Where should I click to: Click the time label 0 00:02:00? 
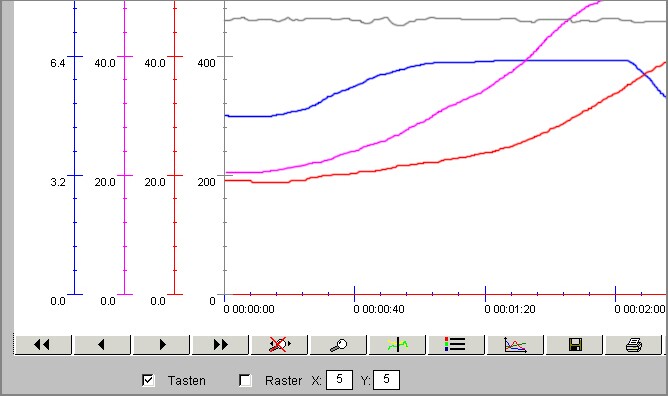(x=640, y=309)
